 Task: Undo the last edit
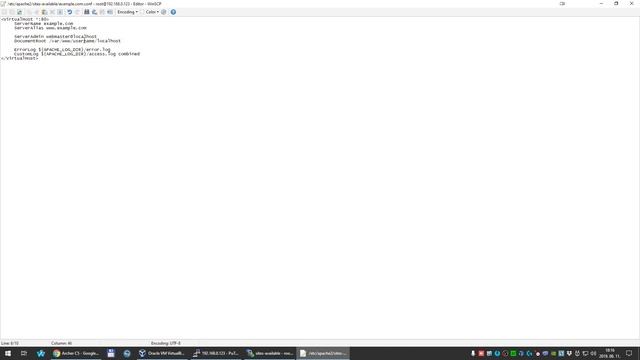tap(69, 12)
